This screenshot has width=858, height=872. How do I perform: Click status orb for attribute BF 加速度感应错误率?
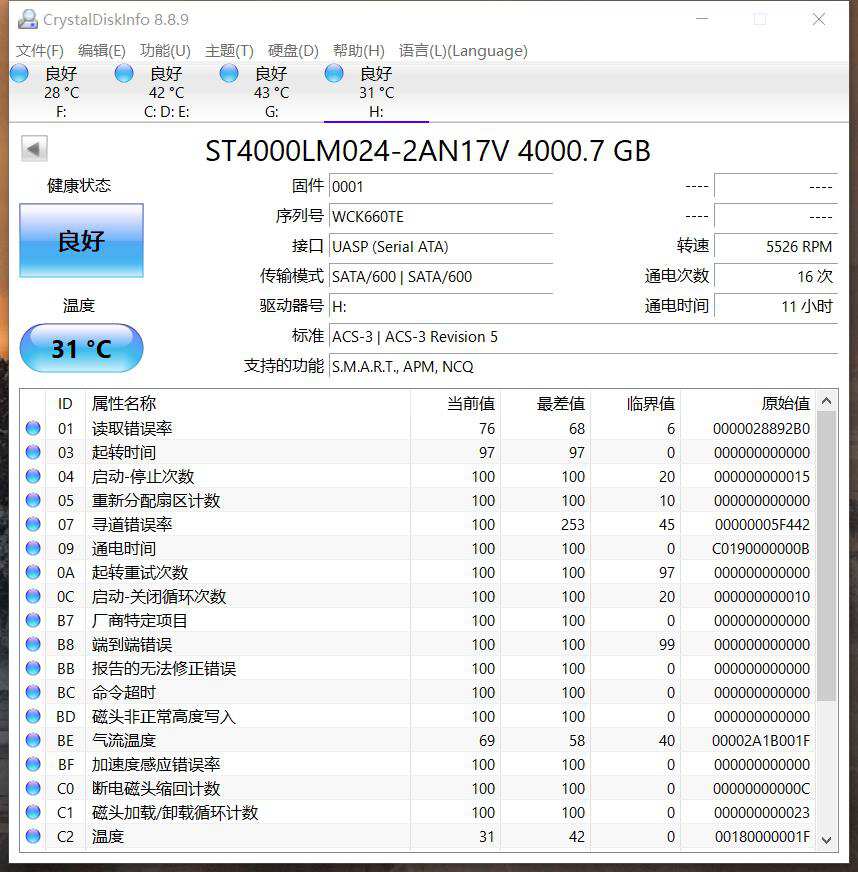33,764
